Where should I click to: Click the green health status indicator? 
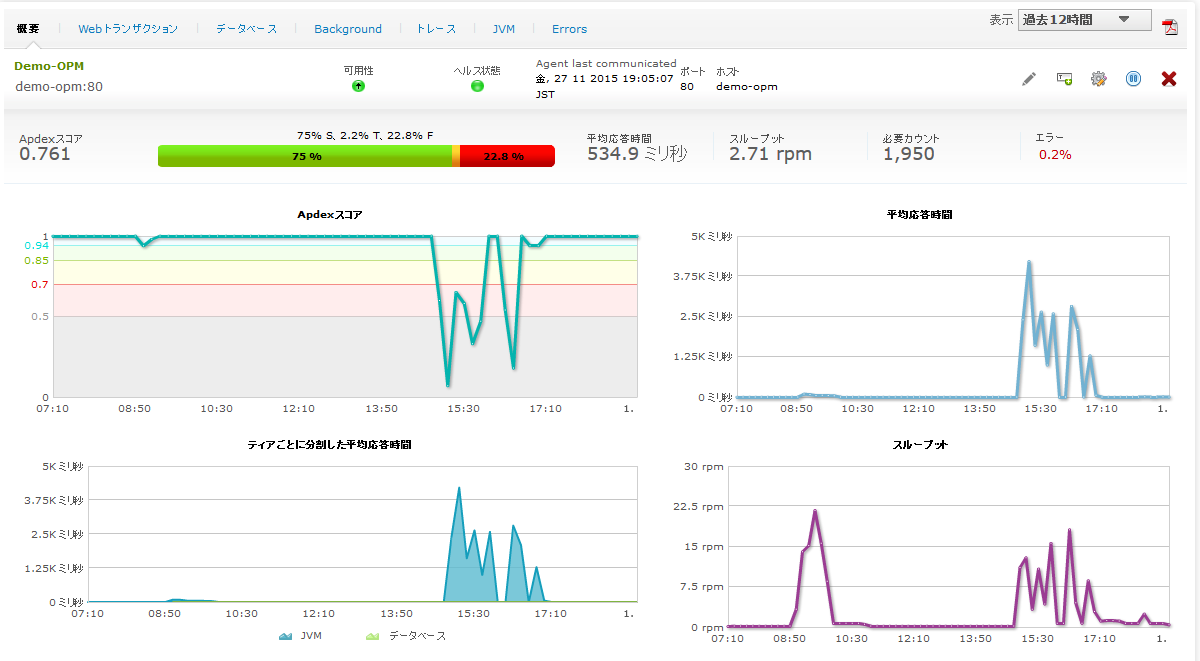pyautogui.click(x=477, y=86)
